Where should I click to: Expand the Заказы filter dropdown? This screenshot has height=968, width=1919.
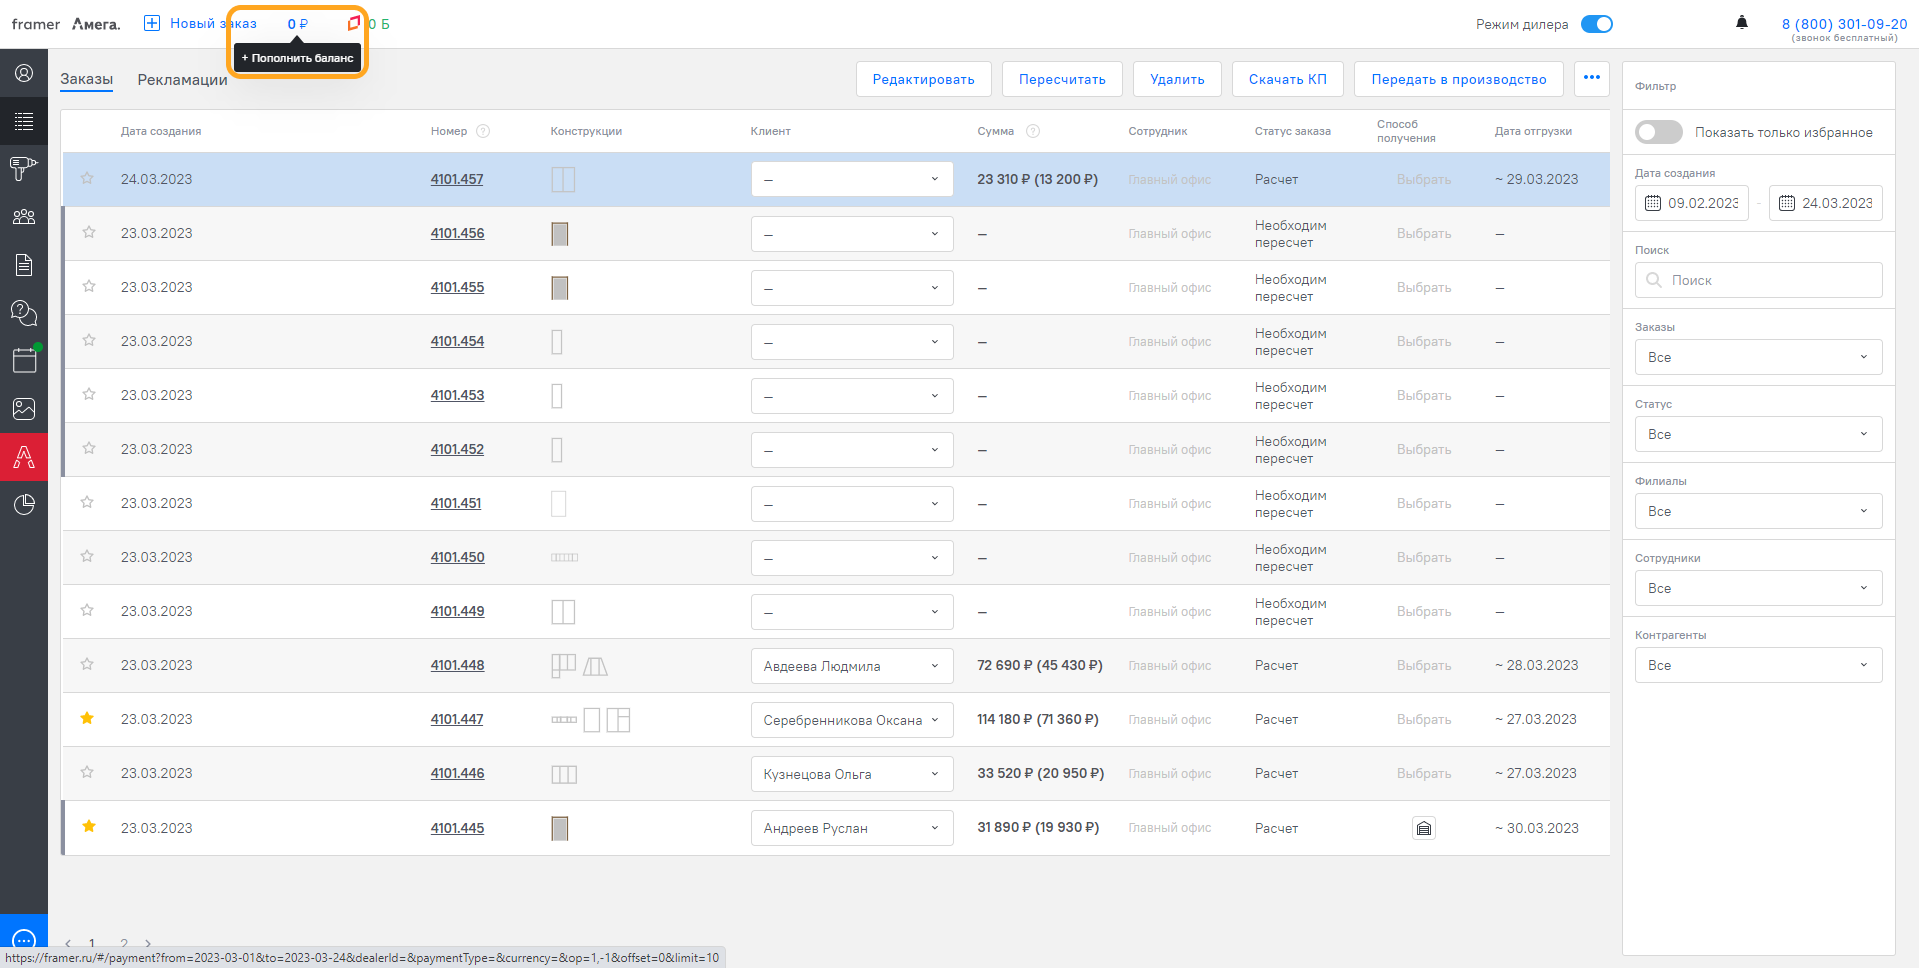1758,357
